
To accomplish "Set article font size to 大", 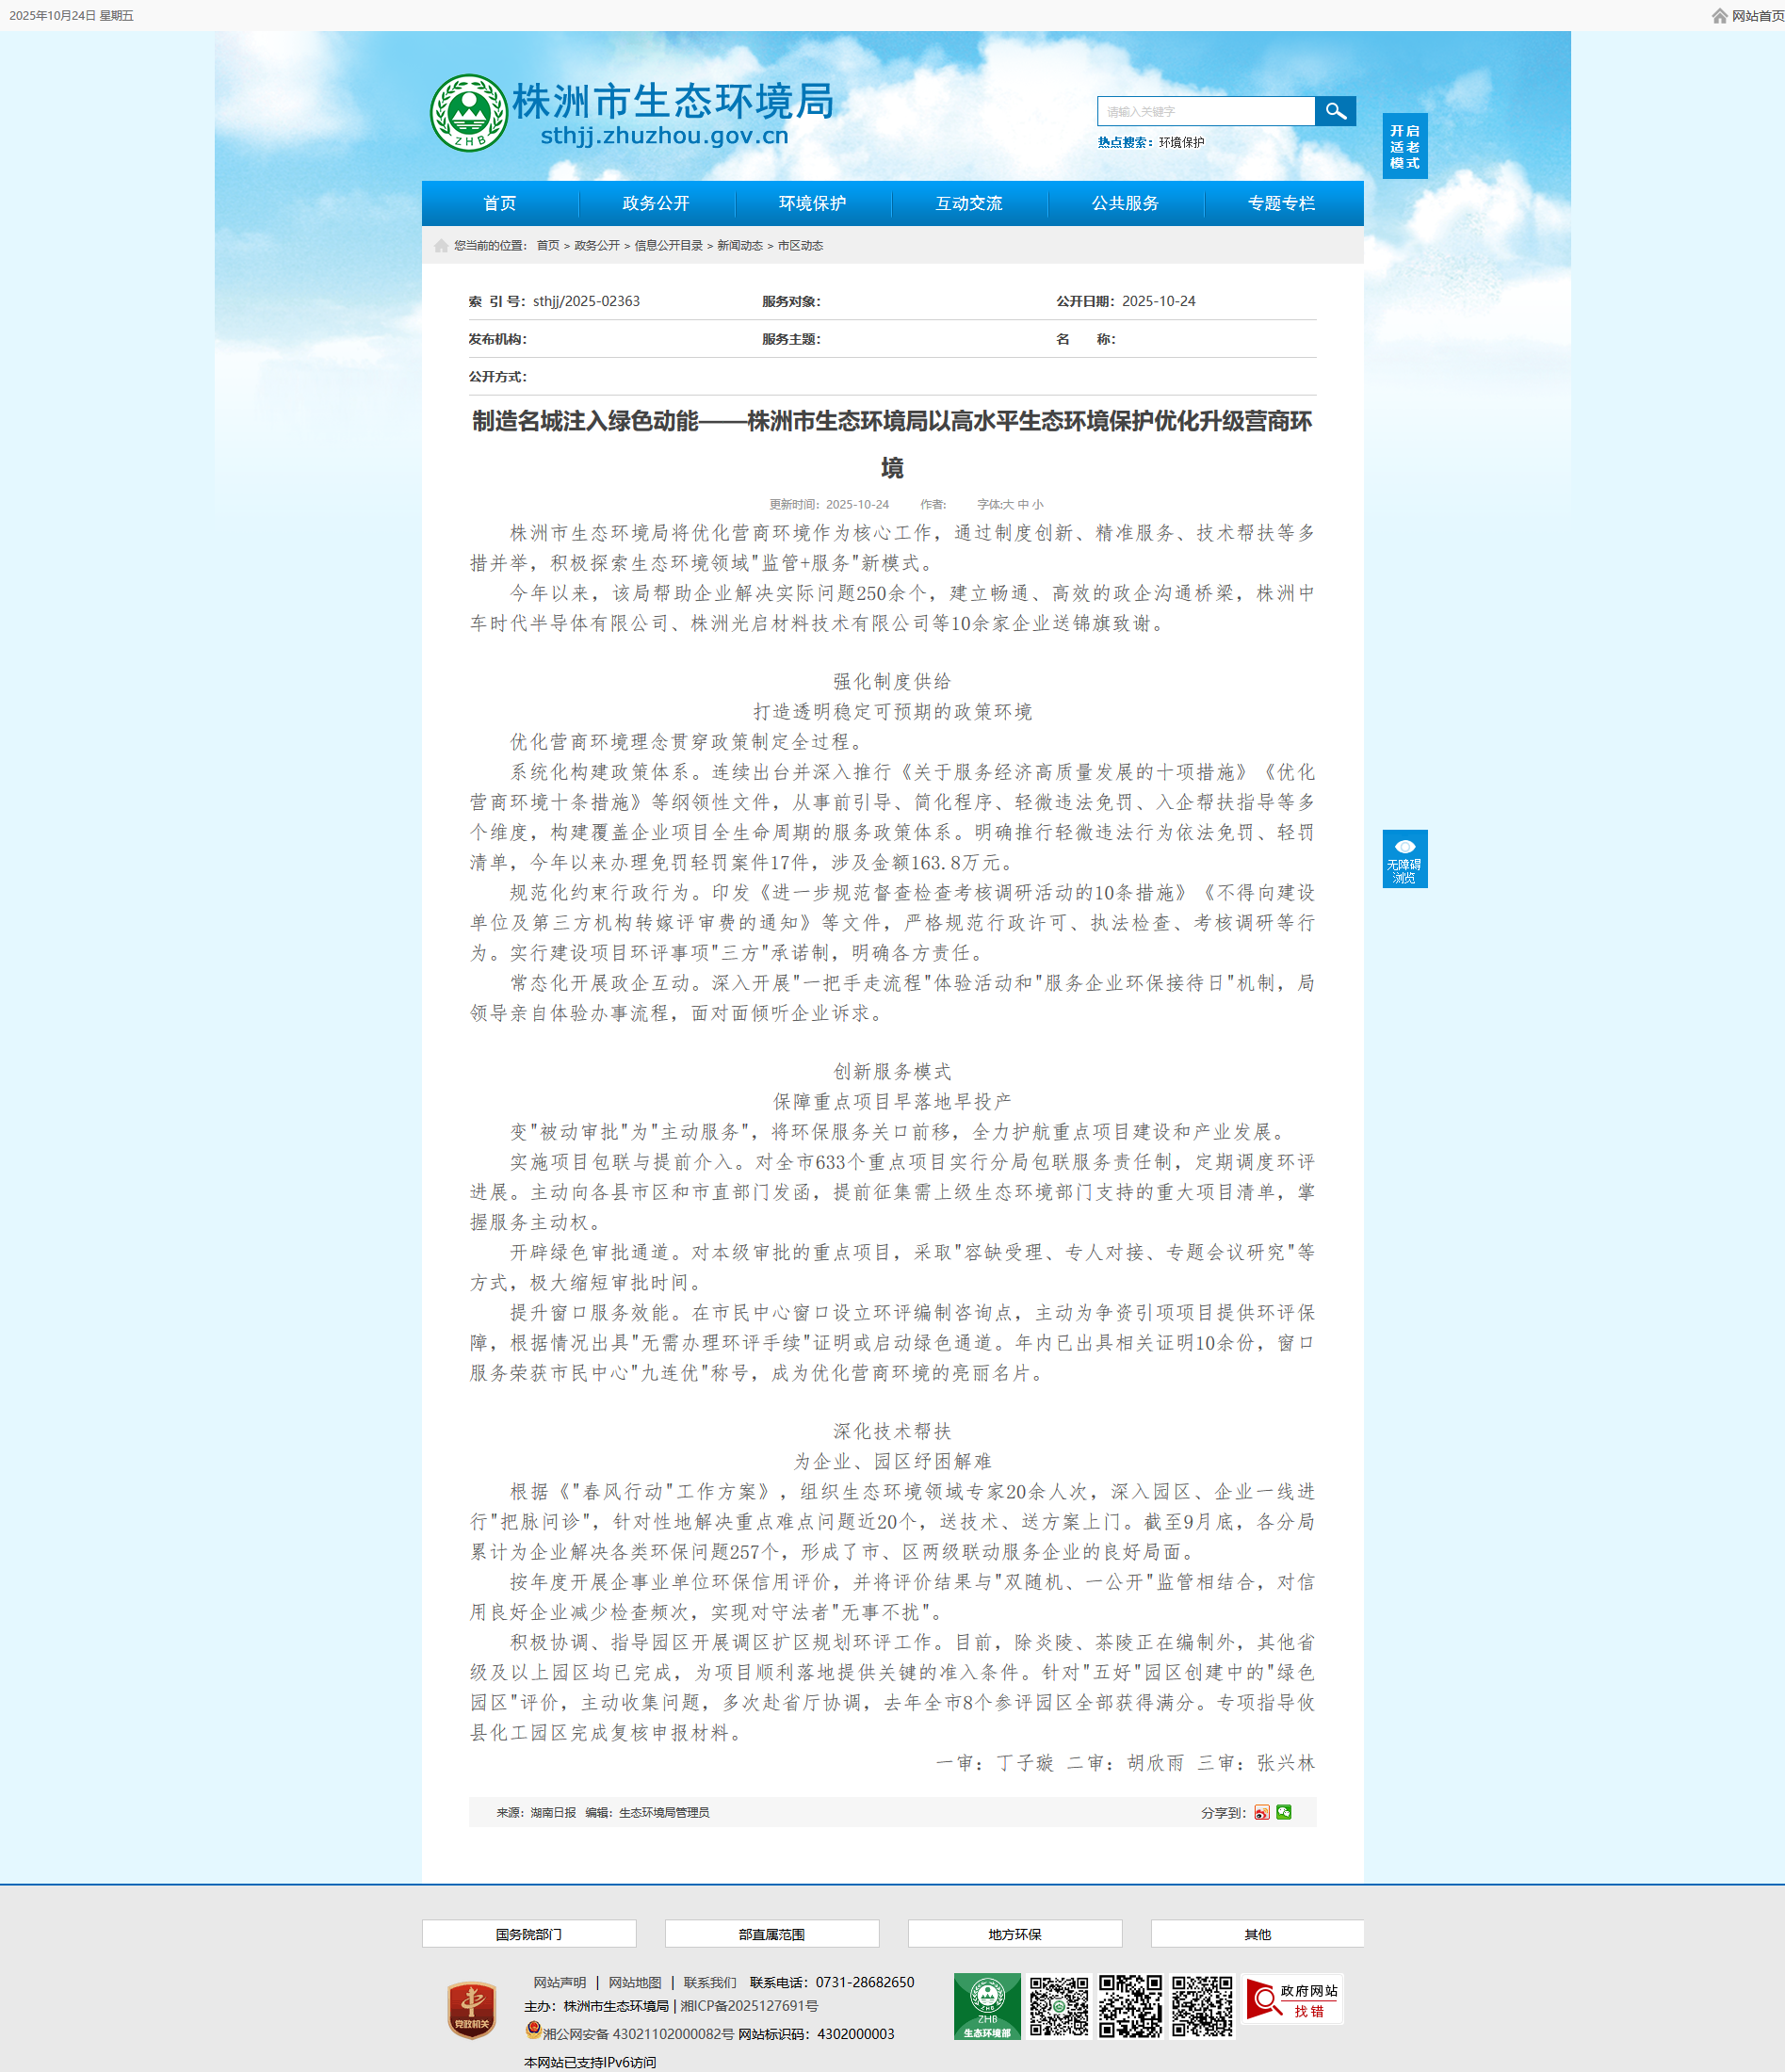I will click(x=1008, y=505).
